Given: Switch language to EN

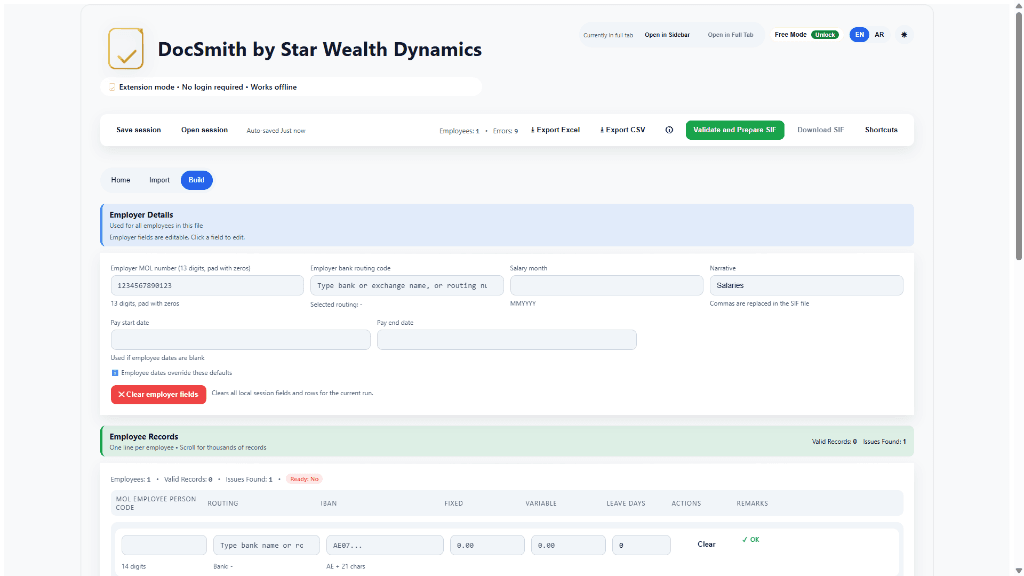Looking at the screenshot, I should click(858, 35).
